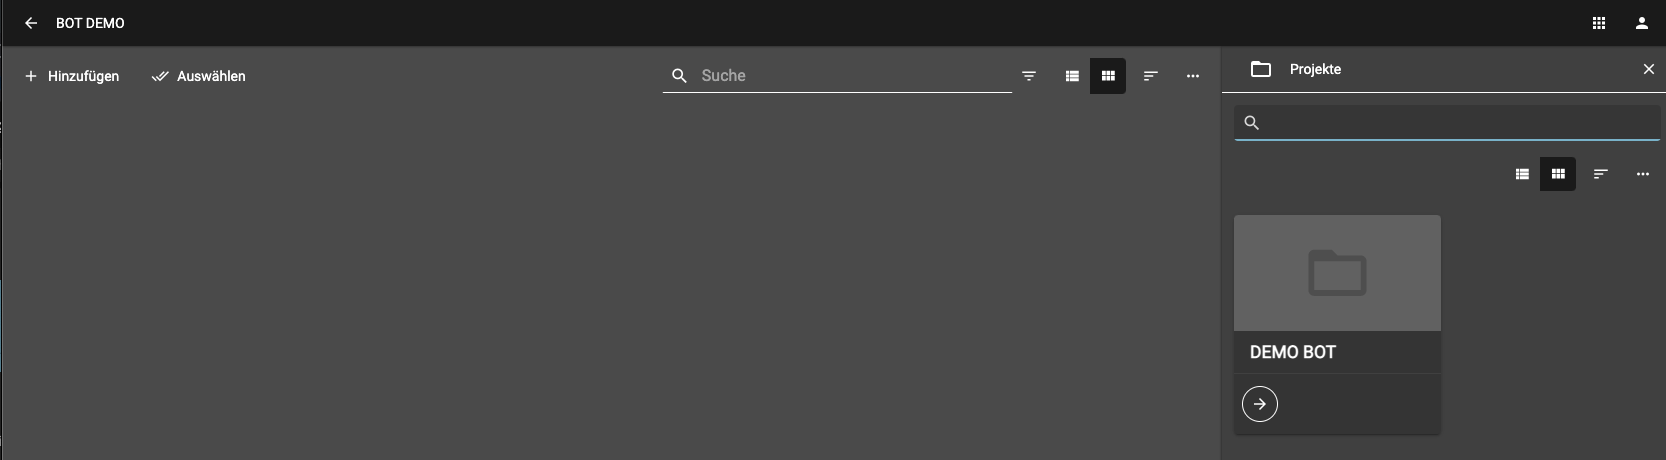Switch main area to list view
The width and height of the screenshot is (1666, 460).
pyautogui.click(x=1072, y=76)
